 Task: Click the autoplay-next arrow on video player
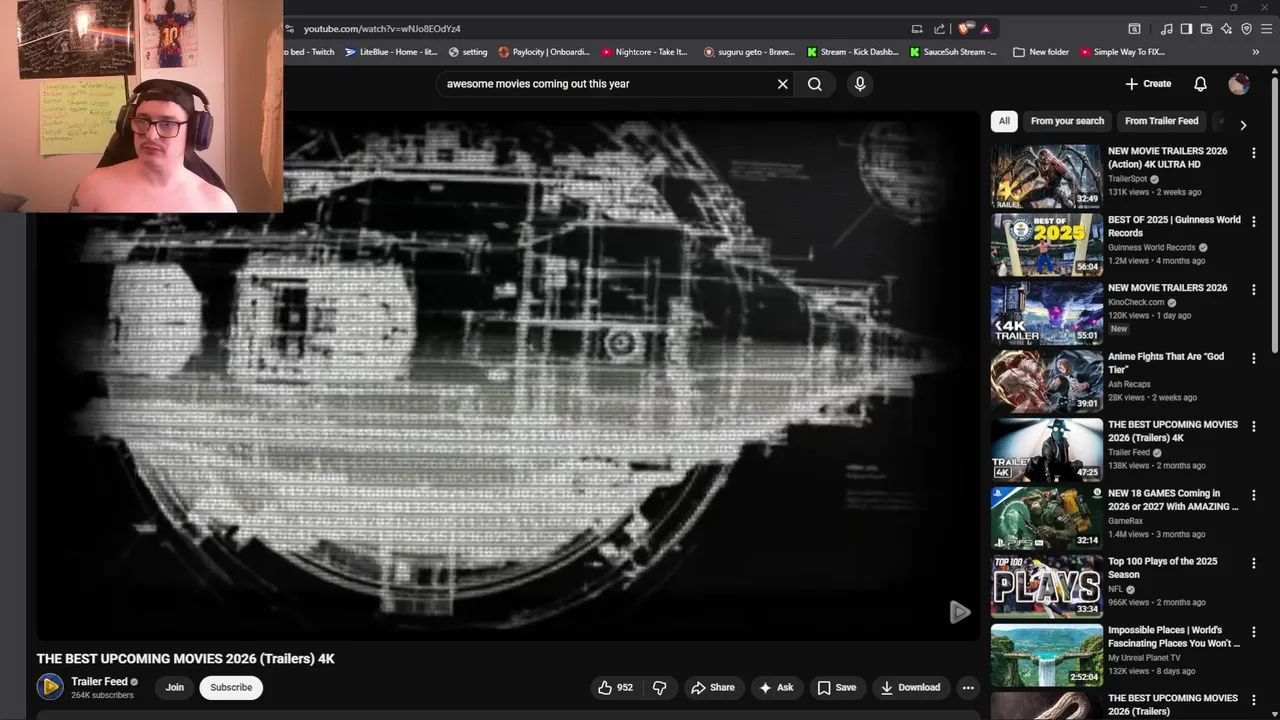[x=959, y=612]
